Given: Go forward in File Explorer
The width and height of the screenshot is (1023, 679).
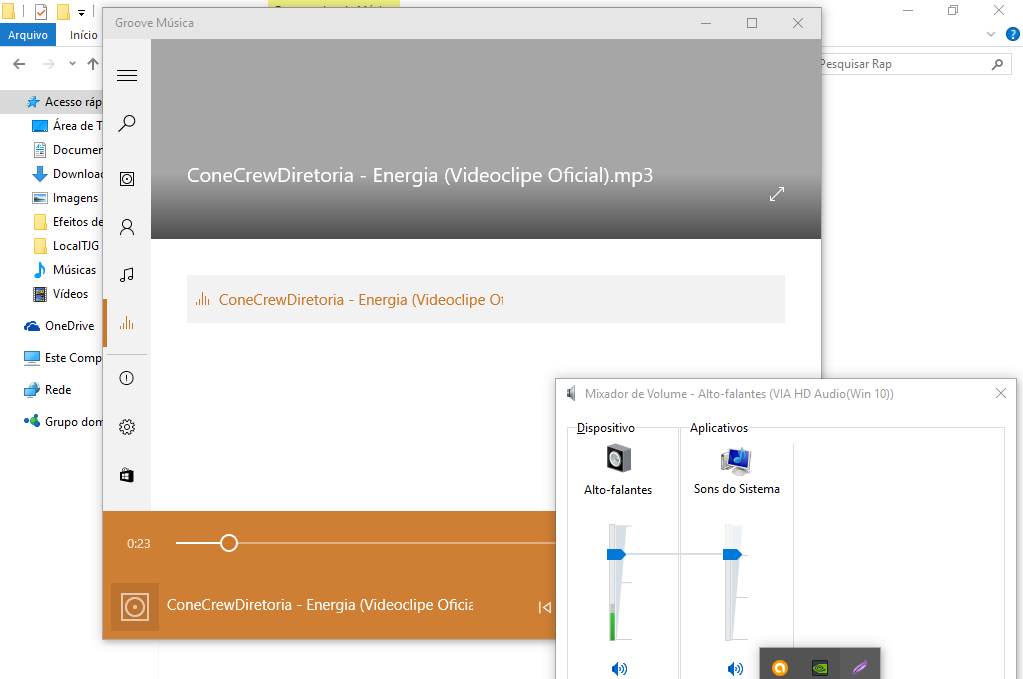Looking at the screenshot, I should [x=49, y=64].
